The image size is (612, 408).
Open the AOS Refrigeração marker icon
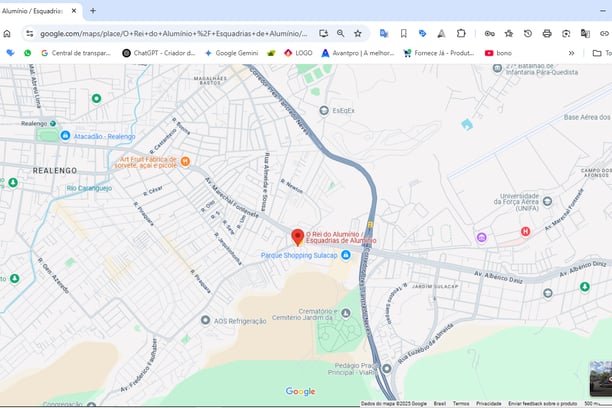(x=205, y=320)
